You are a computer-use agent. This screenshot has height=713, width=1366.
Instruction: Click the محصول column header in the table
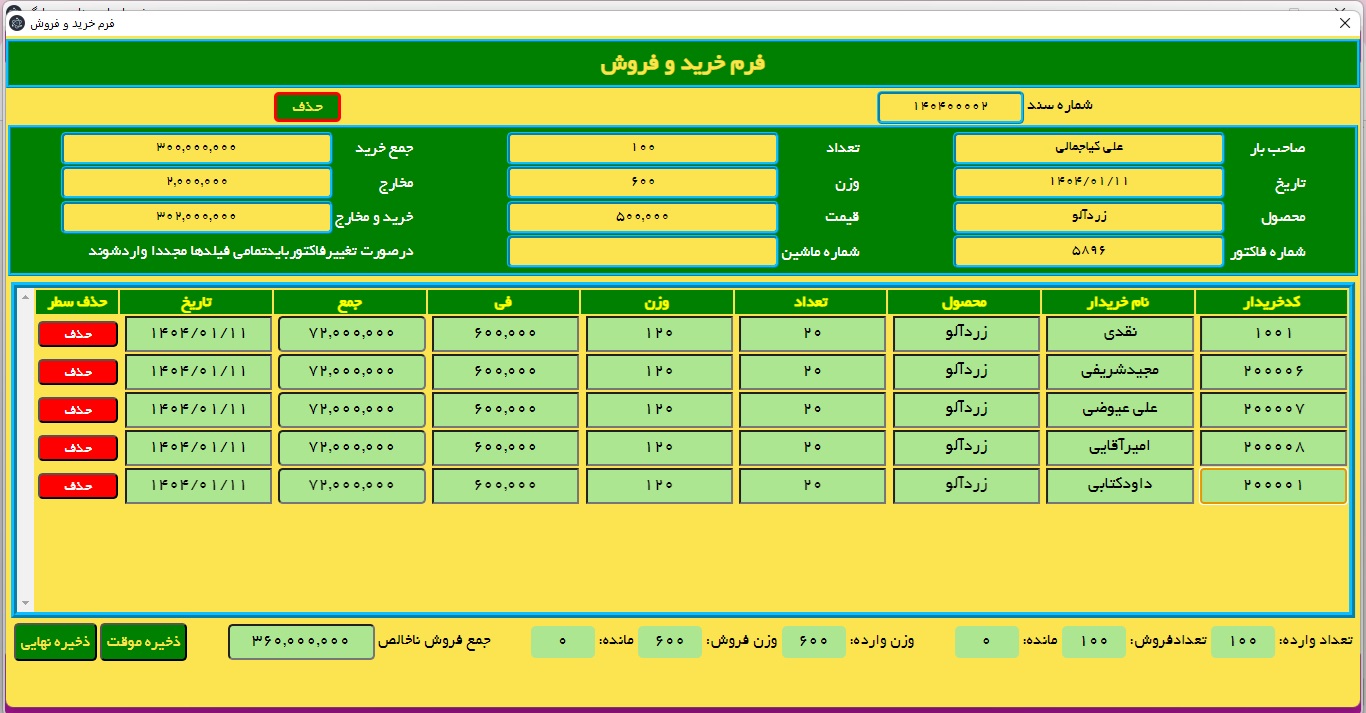pos(964,302)
